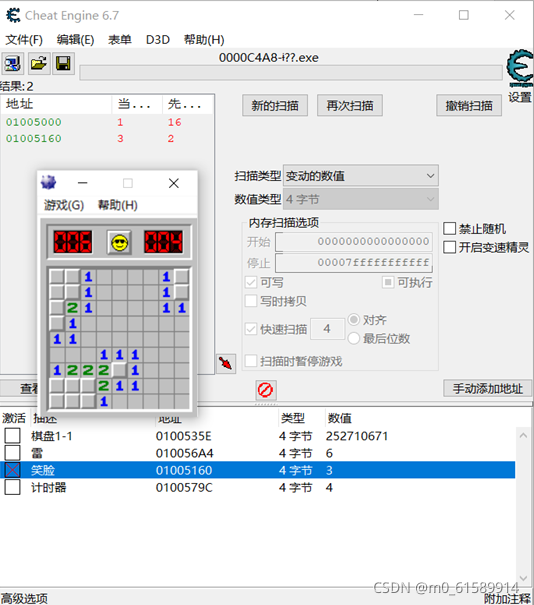This screenshot has width=534, height=605.
Task: Click the Minesweeper mine window icon
Action: pos(49,183)
